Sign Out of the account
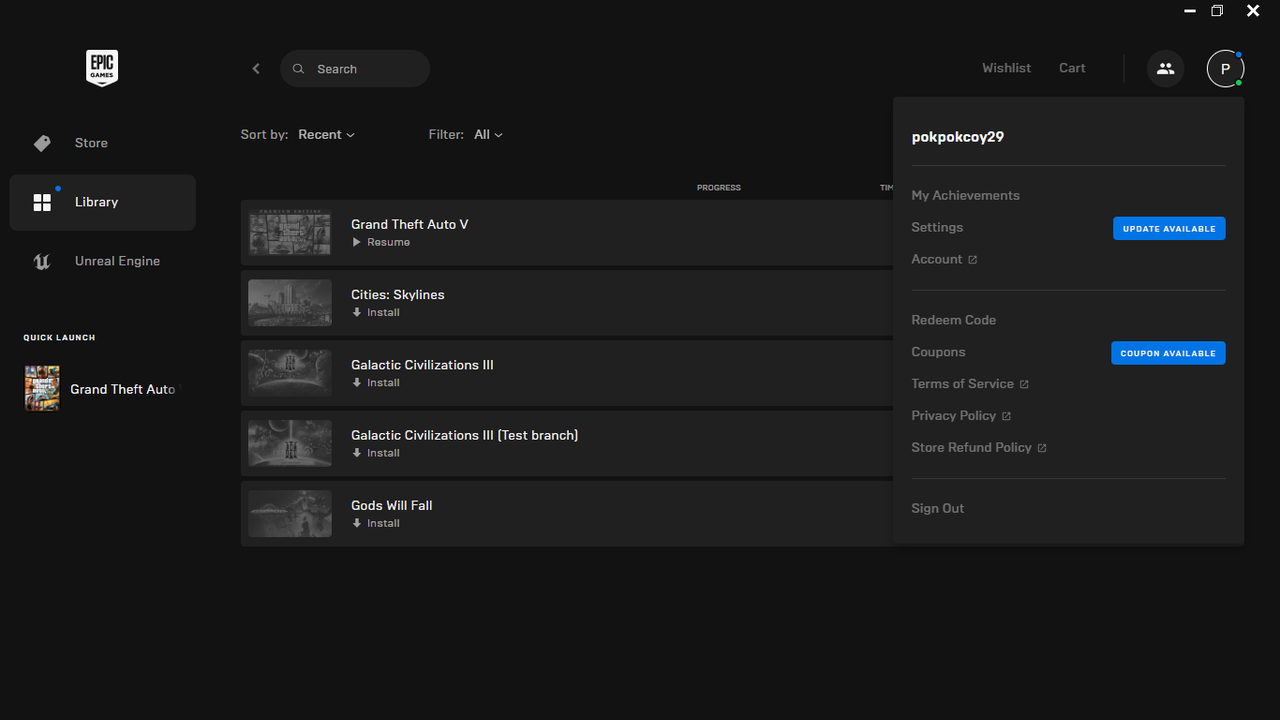Image resolution: width=1280 pixels, height=720 pixels. [937, 508]
